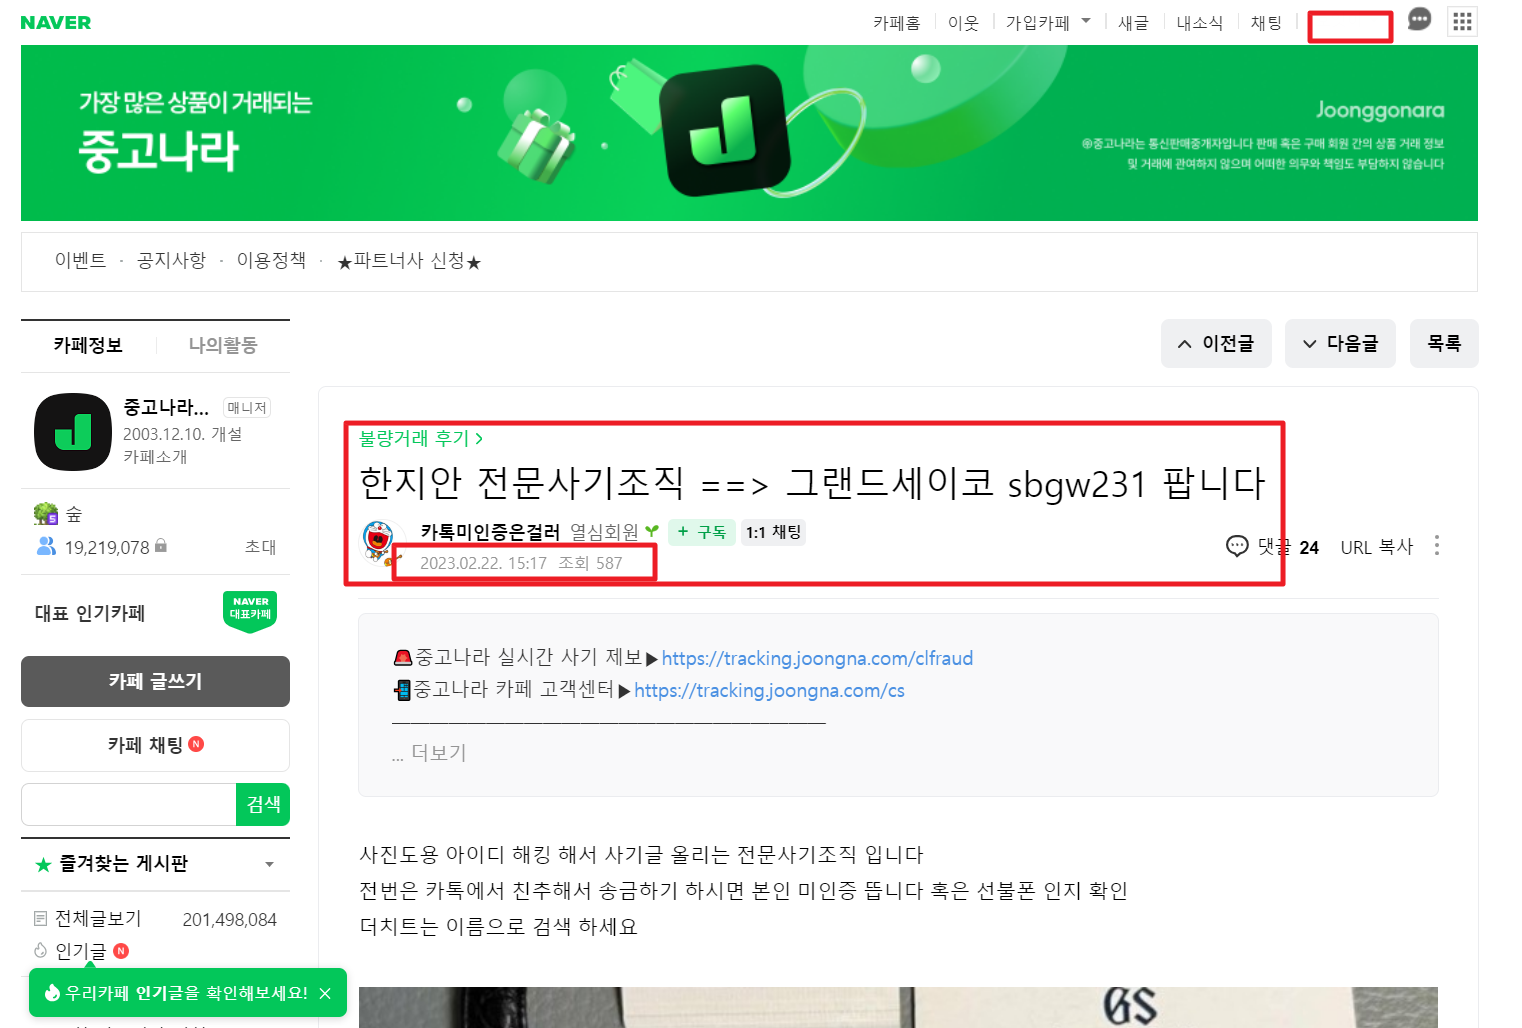Open the chat speech bubble icon in header
The height and width of the screenshot is (1028, 1522).
pos(1419,20)
